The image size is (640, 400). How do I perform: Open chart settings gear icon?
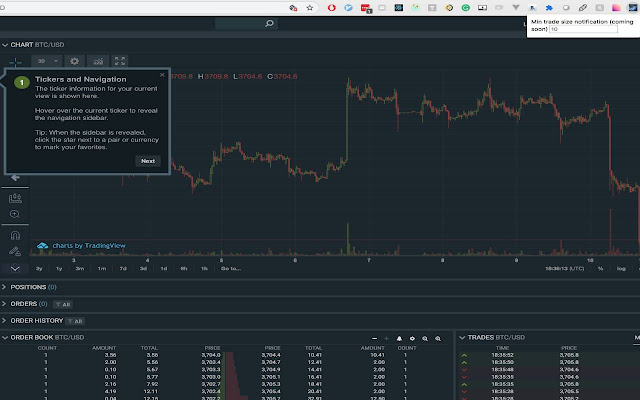(x=74, y=61)
